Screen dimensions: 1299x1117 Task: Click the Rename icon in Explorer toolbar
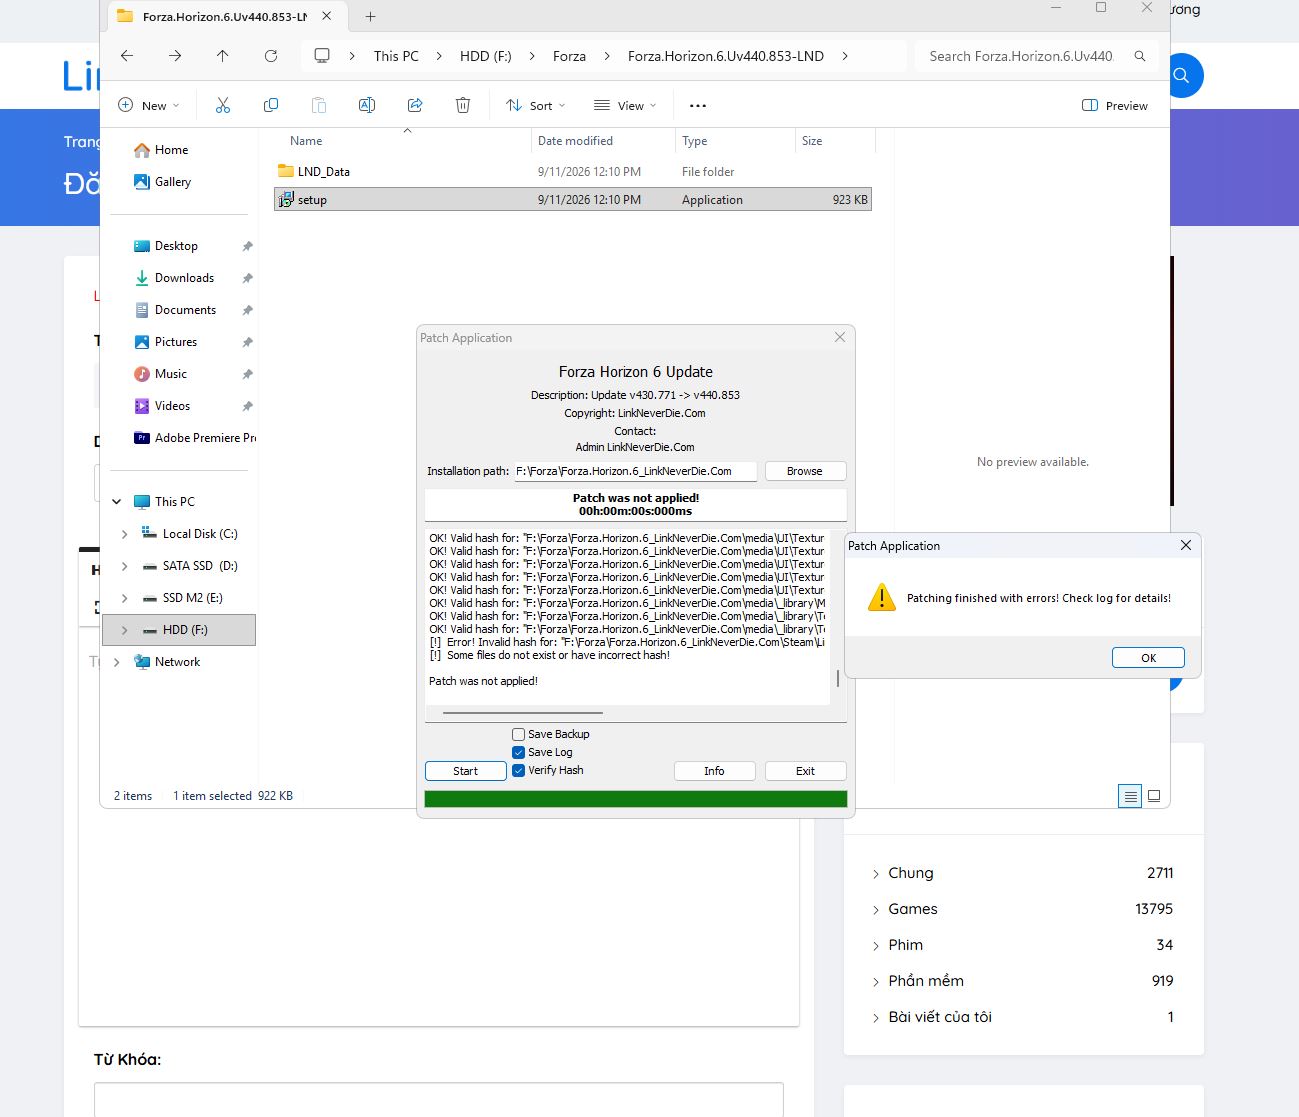[x=367, y=105]
